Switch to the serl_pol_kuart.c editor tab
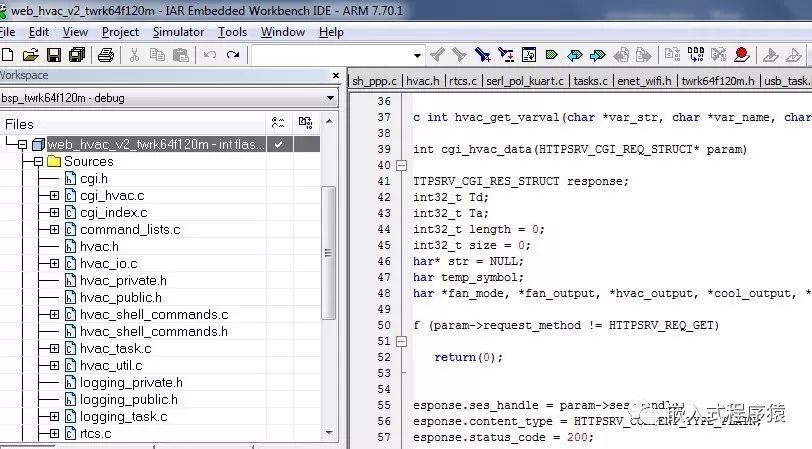This screenshot has height=449, width=812. 525,81
